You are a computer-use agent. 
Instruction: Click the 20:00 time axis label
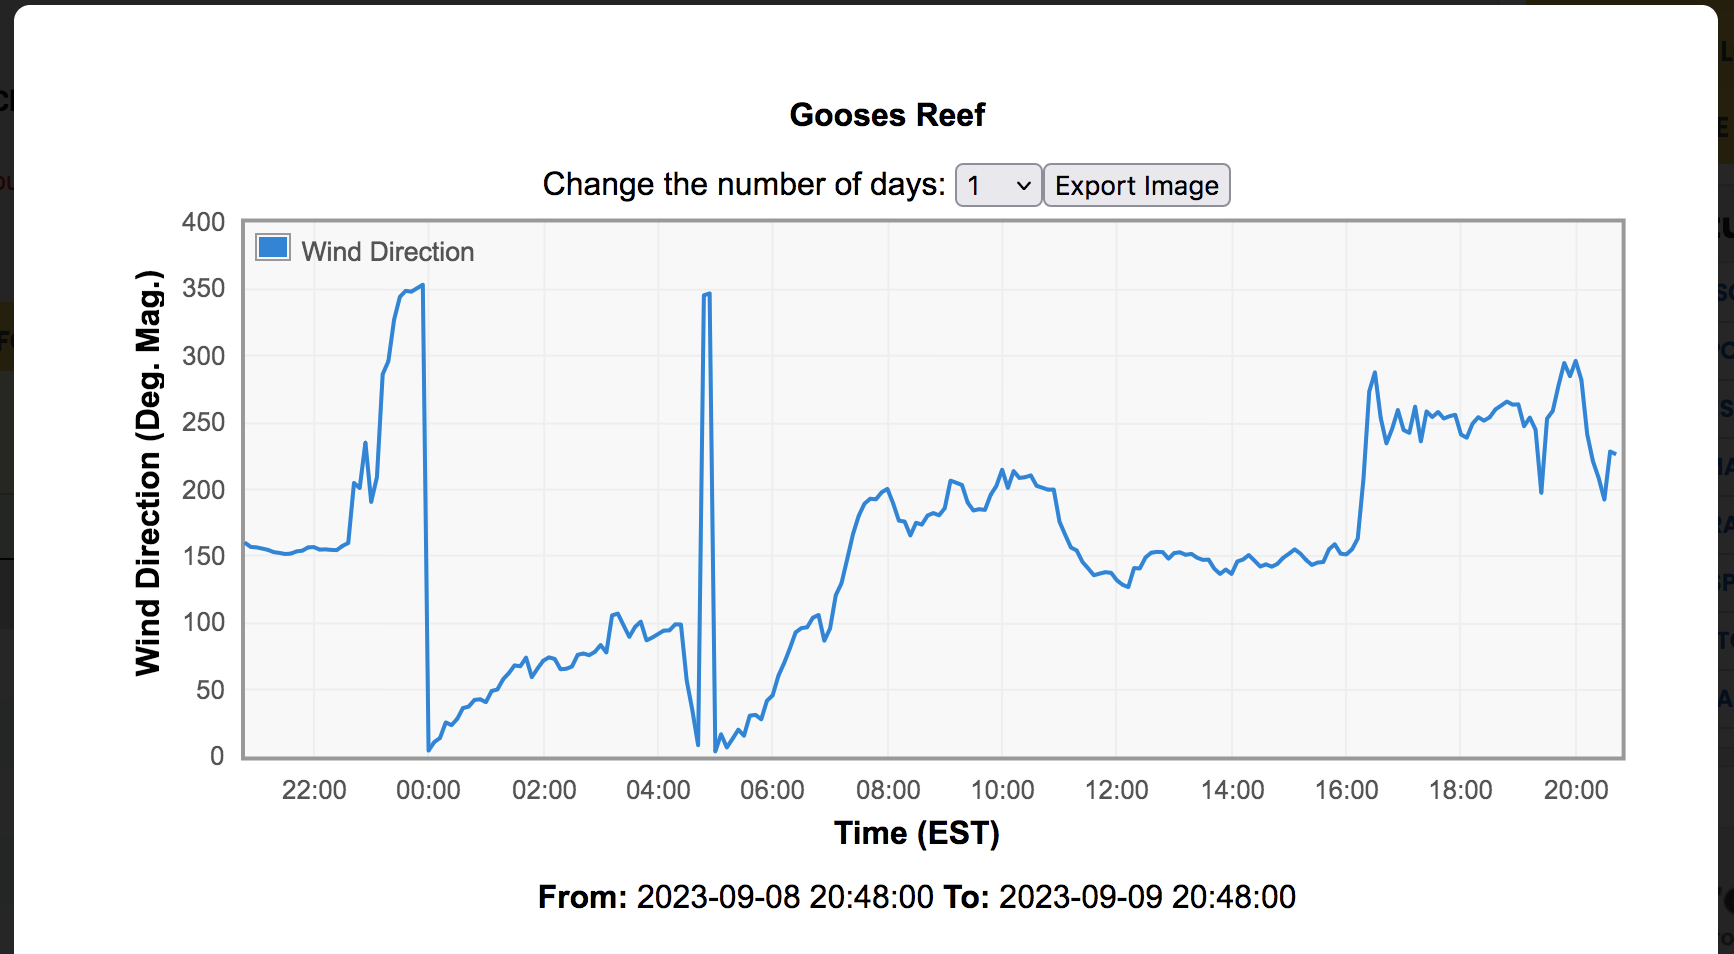click(x=1576, y=790)
